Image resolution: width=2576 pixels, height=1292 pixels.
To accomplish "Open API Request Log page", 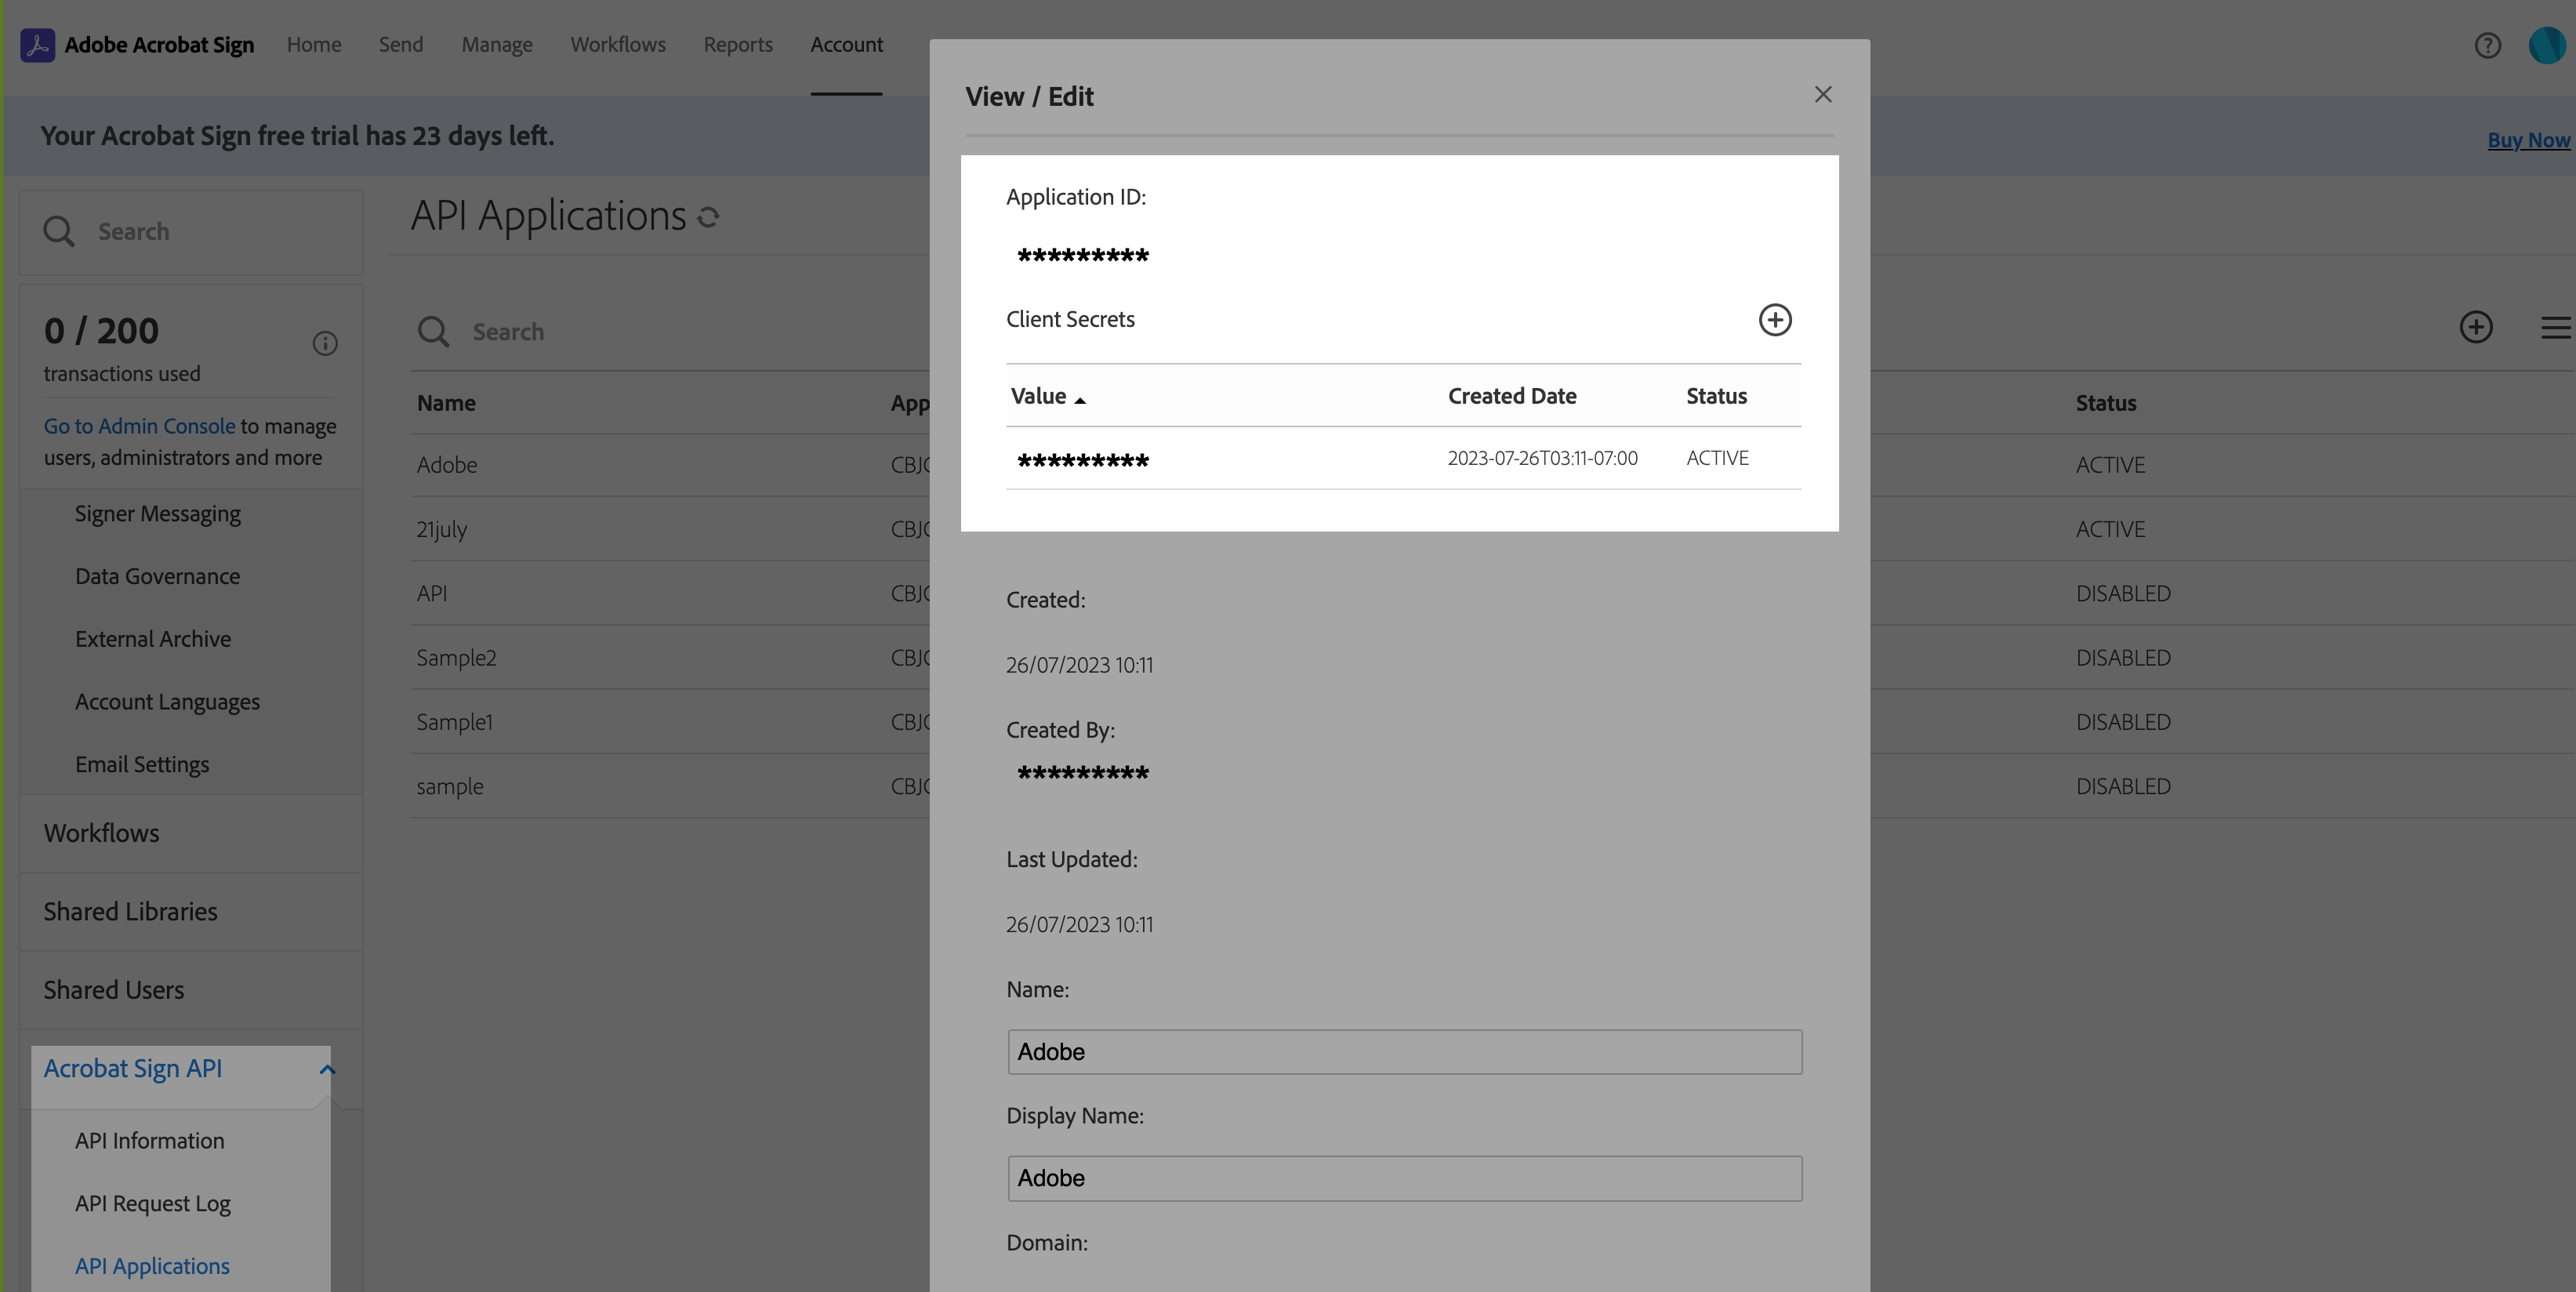I will [x=152, y=1204].
